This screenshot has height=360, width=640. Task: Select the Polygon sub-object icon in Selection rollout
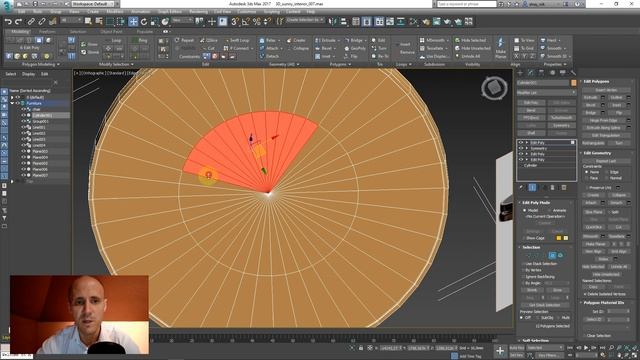tap(552, 255)
